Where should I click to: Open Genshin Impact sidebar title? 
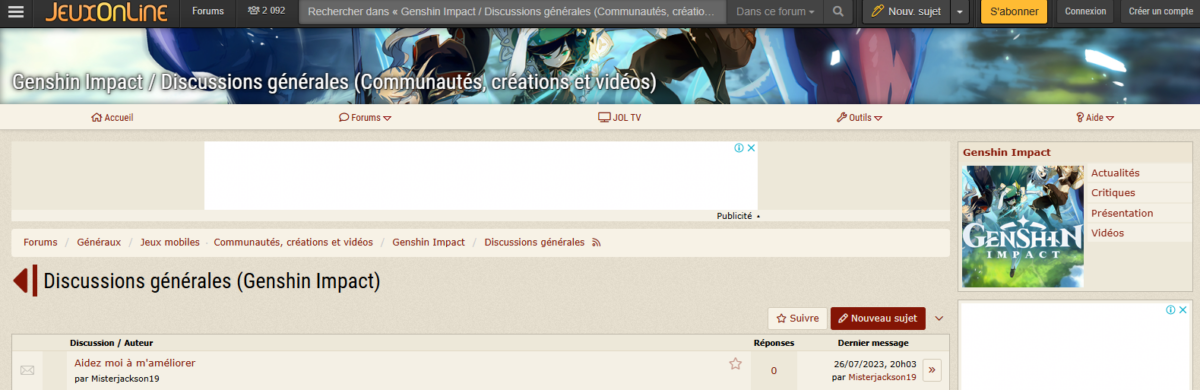click(x=1007, y=152)
